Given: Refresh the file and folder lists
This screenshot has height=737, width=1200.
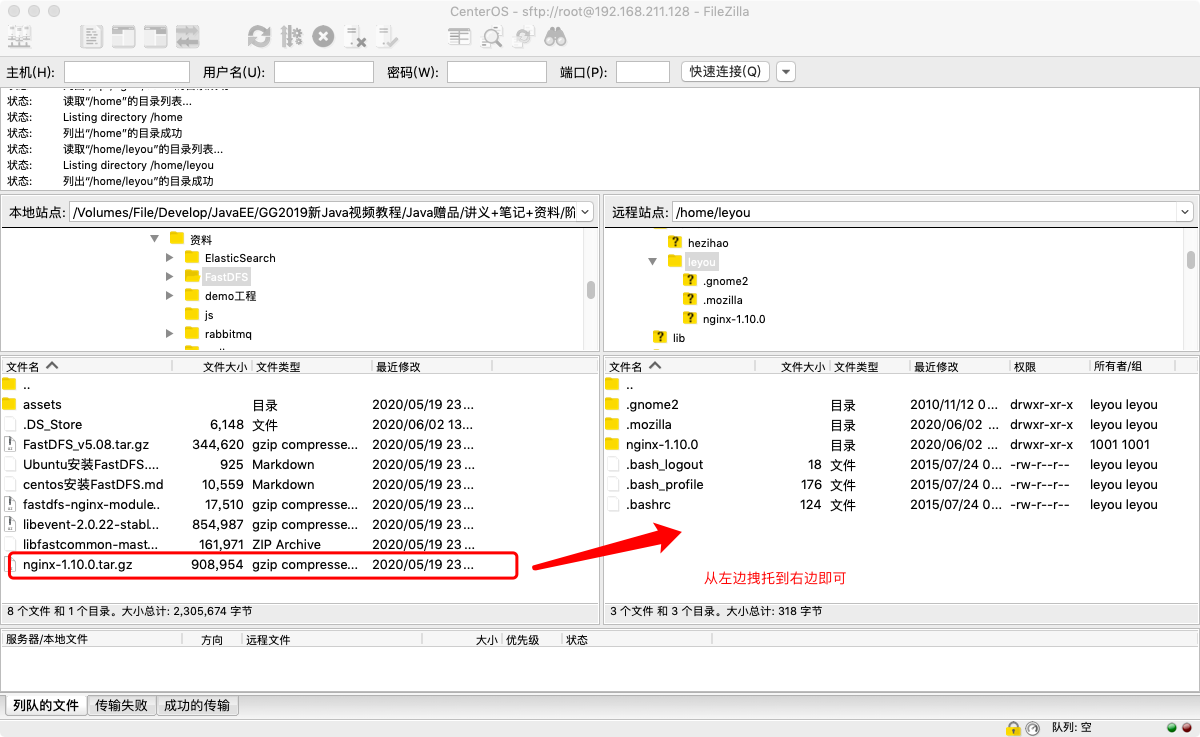Looking at the screenshot, I should 259,38.
